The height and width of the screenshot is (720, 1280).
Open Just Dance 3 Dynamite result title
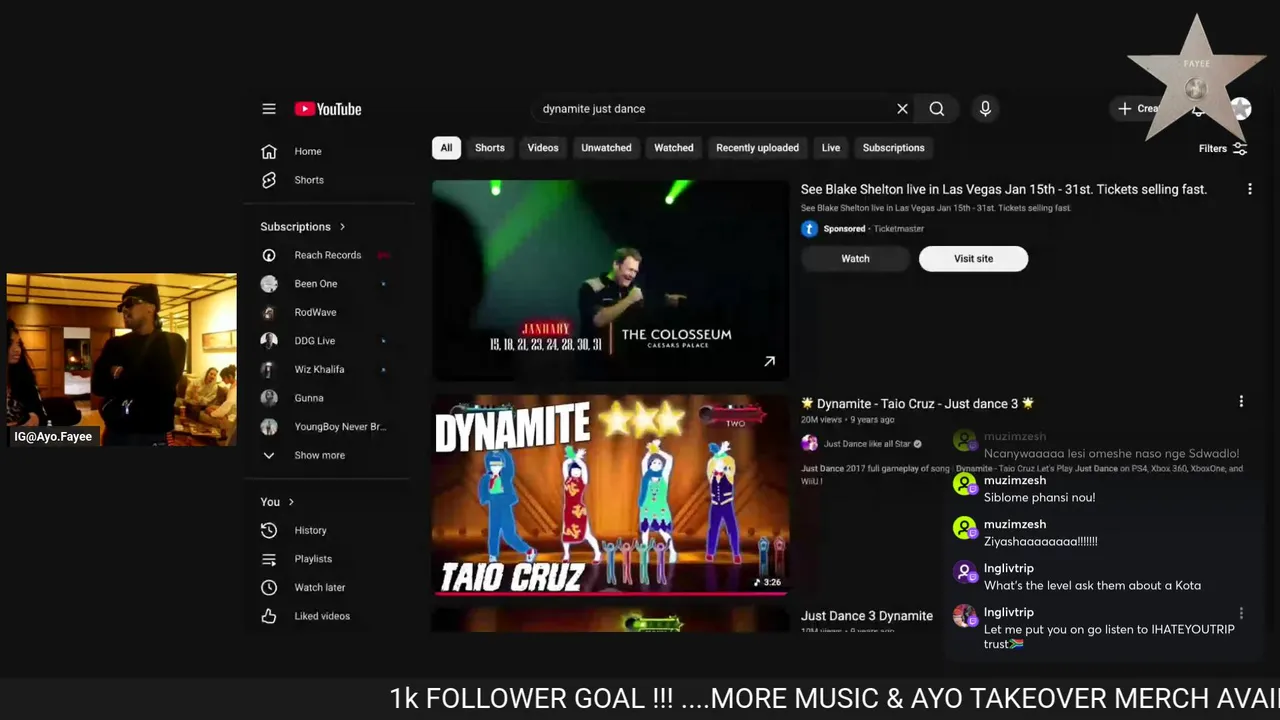click(x=867, y=616)
